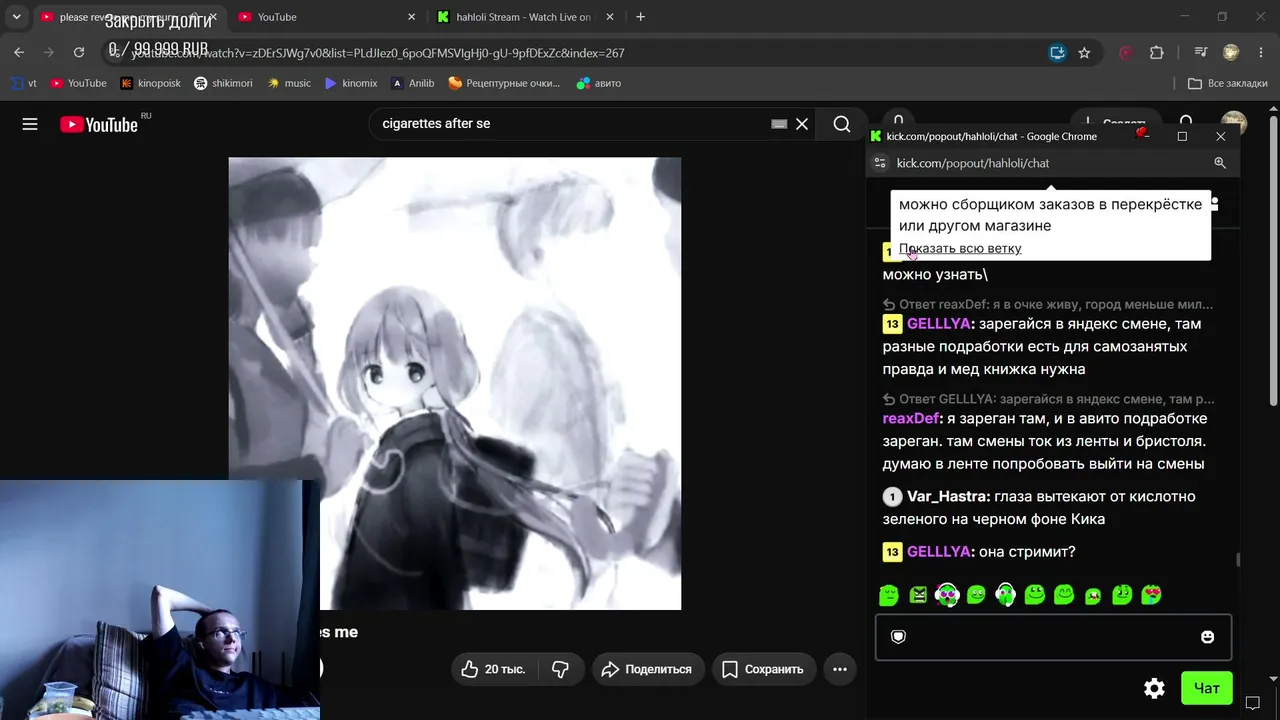Screen dimensions: 1280x720
Task: Open media controls in Chrome toolbar
Action: (x=1201, y=53)
